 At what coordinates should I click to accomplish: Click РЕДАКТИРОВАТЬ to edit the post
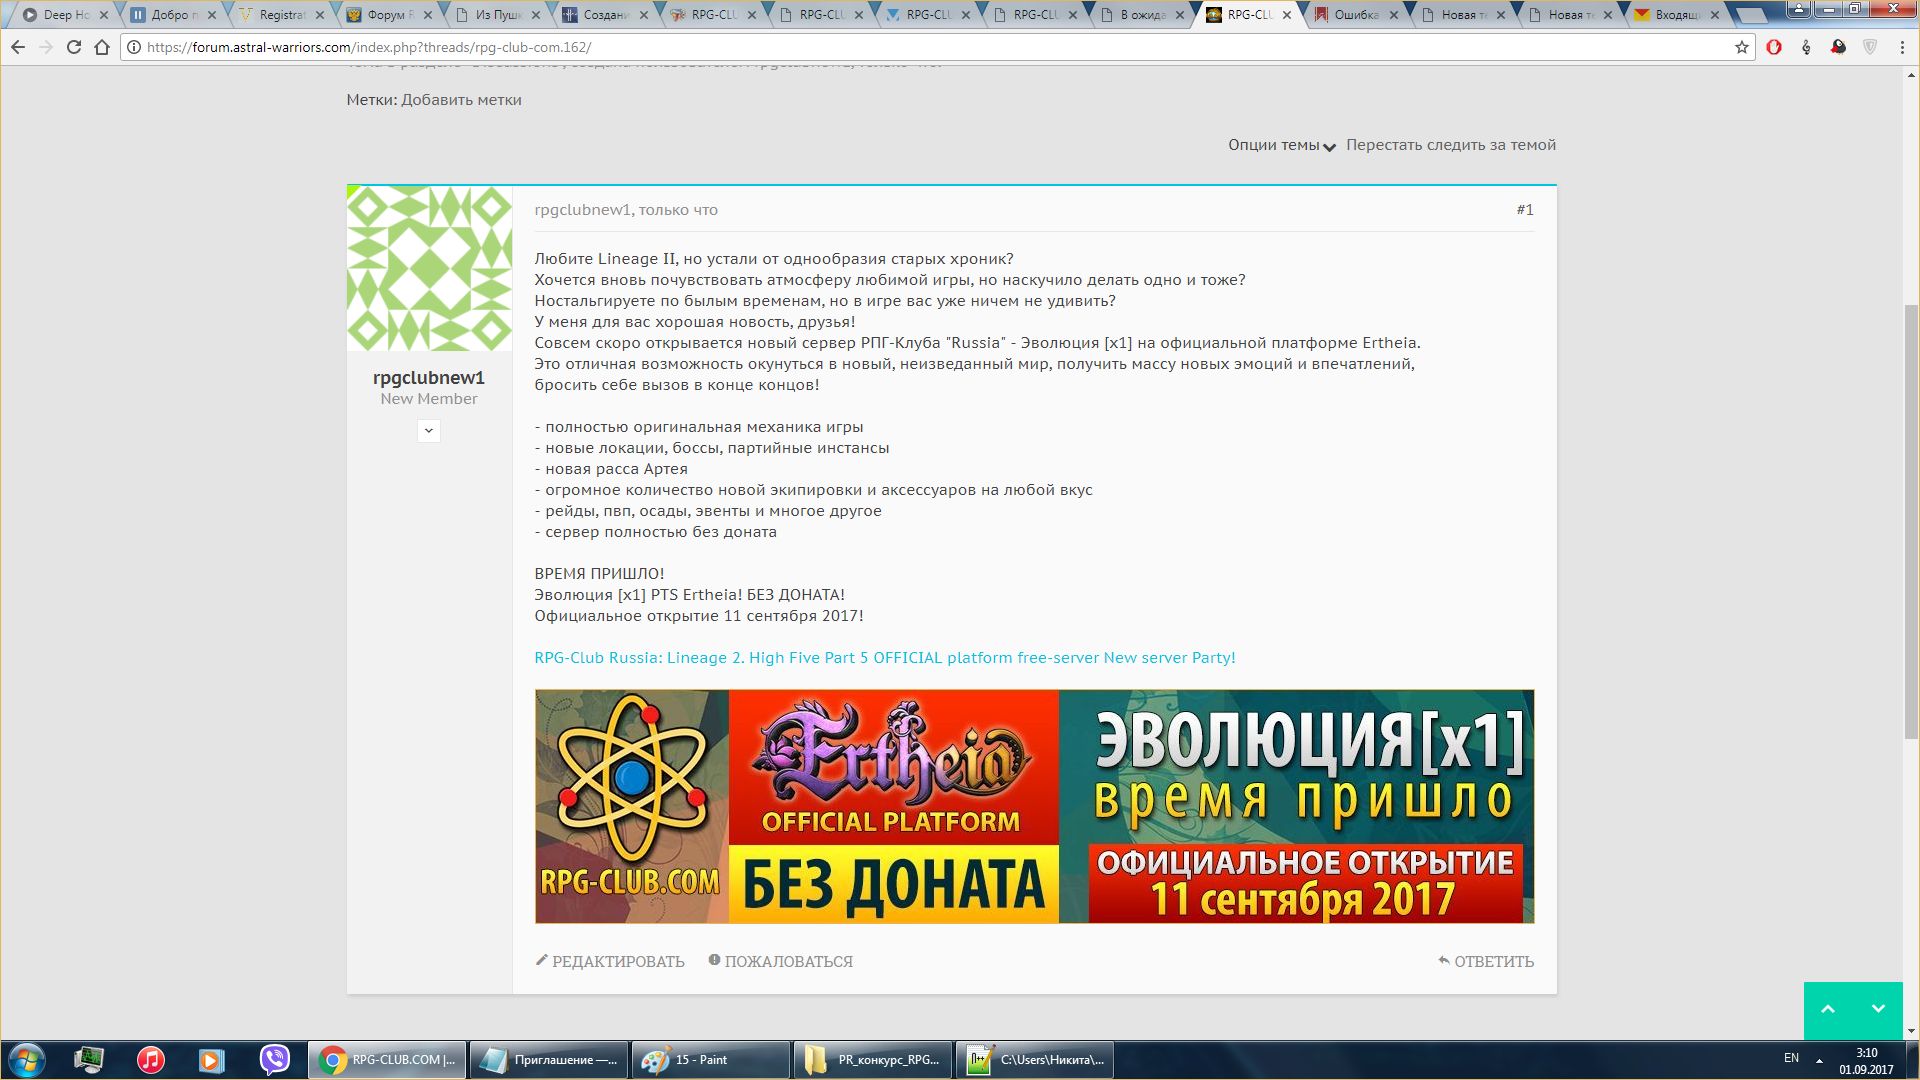[610, 961]
